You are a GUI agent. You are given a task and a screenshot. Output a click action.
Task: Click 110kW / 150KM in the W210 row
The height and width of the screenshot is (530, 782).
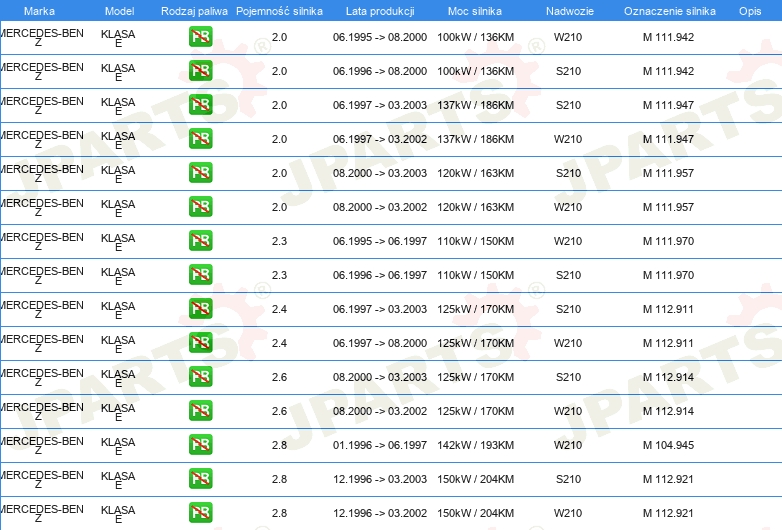pyautogui.click(x=476, y=241)
